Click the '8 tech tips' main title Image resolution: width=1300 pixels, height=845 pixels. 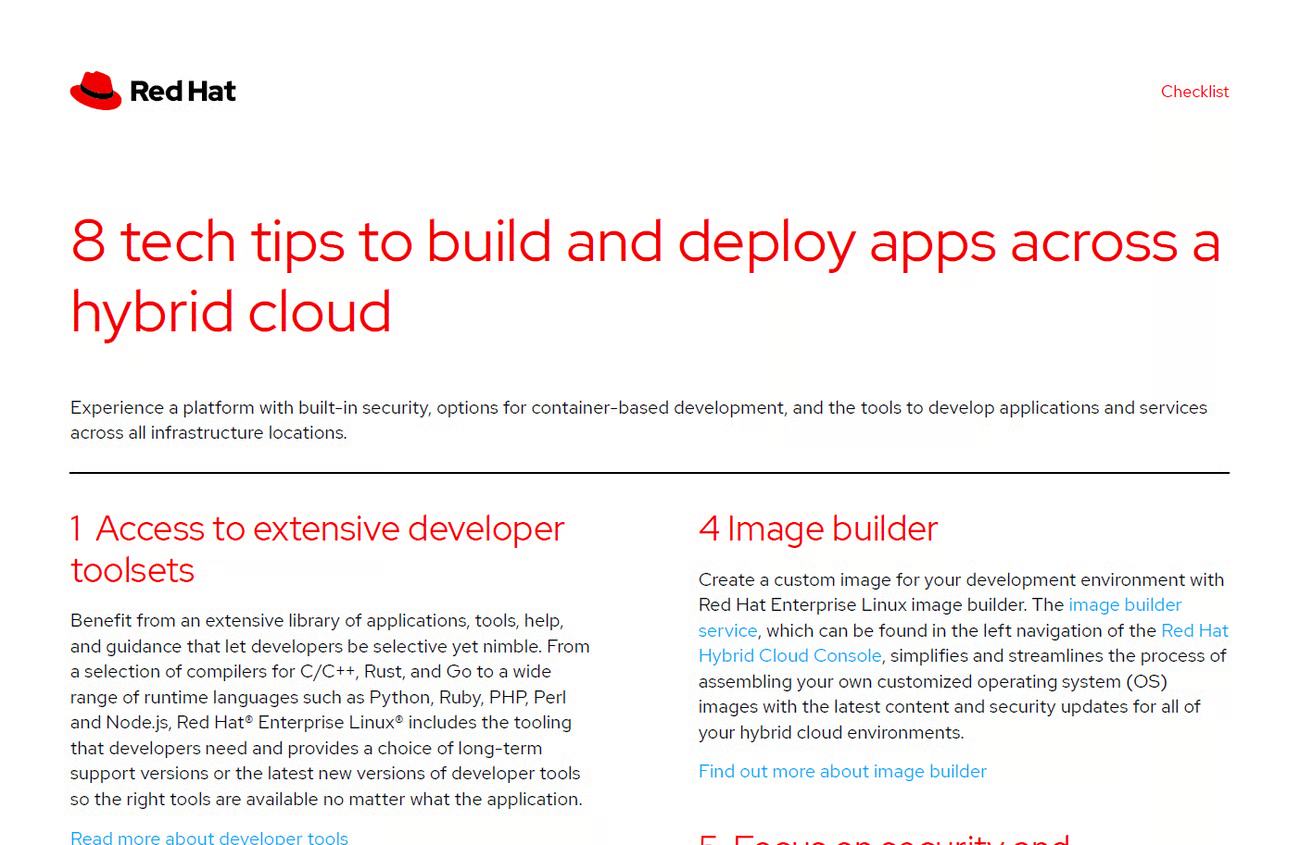tap(645, 243)
